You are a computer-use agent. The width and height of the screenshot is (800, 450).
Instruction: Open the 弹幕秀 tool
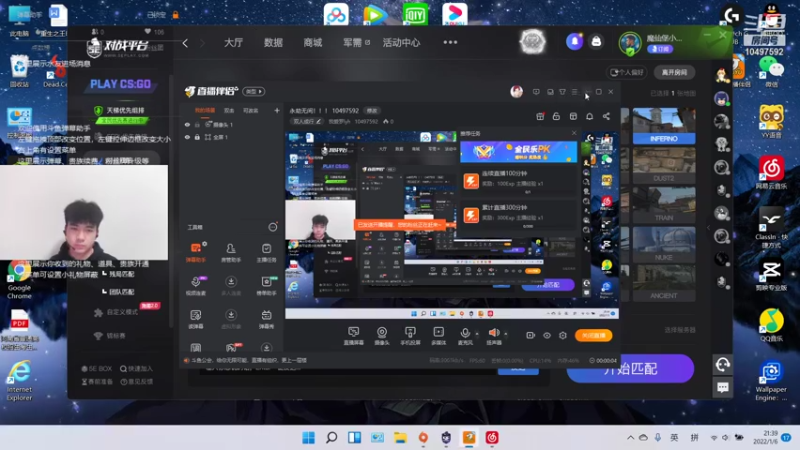pos(266,319)
